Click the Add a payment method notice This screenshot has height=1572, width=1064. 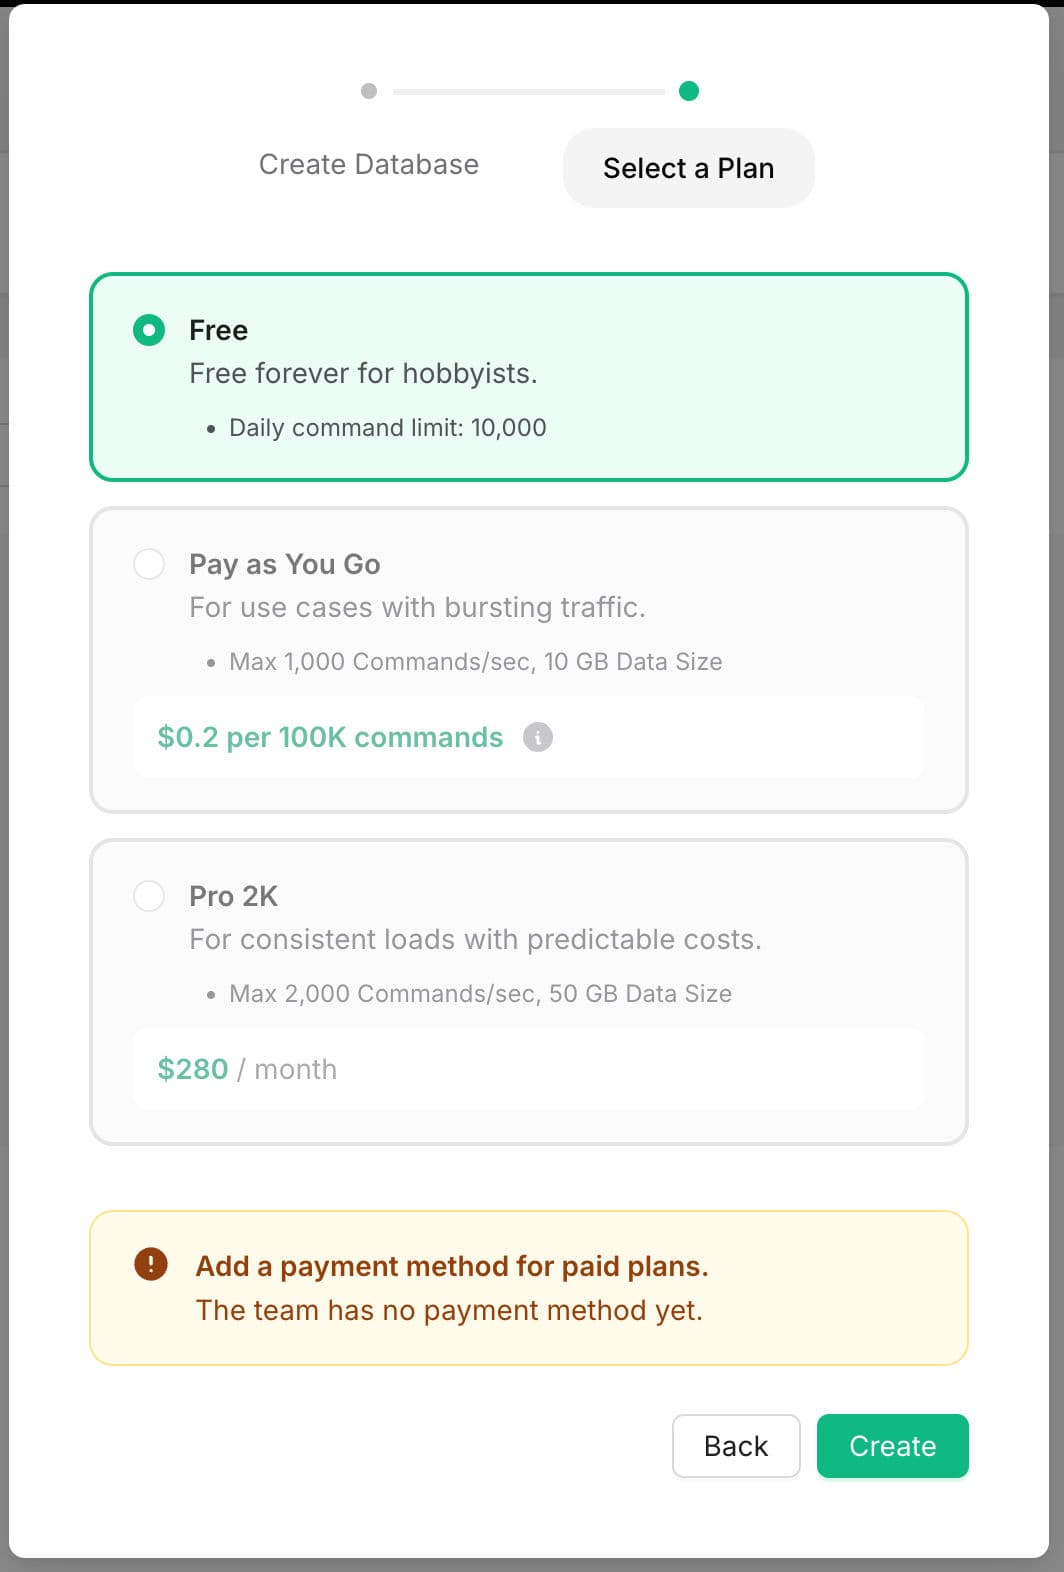pyautogui.click(x=452, y=1266)
